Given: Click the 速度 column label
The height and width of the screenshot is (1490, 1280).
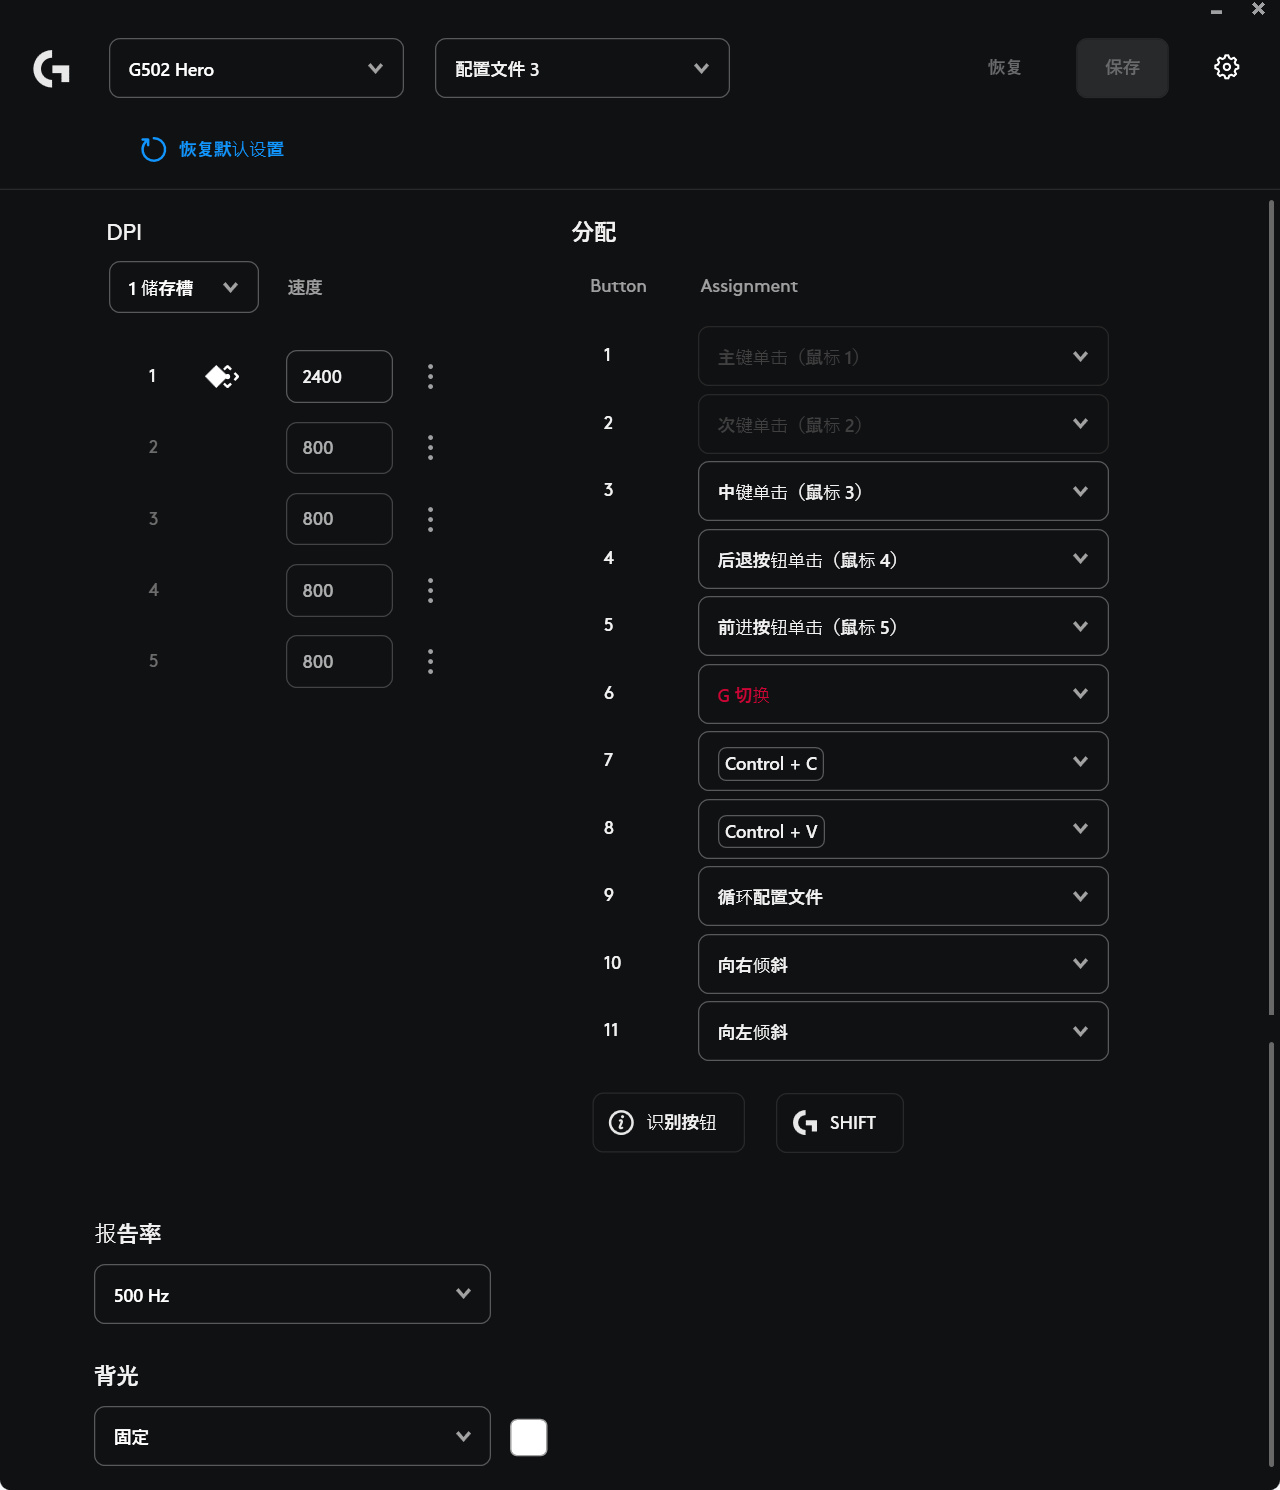Looking at the screenshot, I should point(305,288).
